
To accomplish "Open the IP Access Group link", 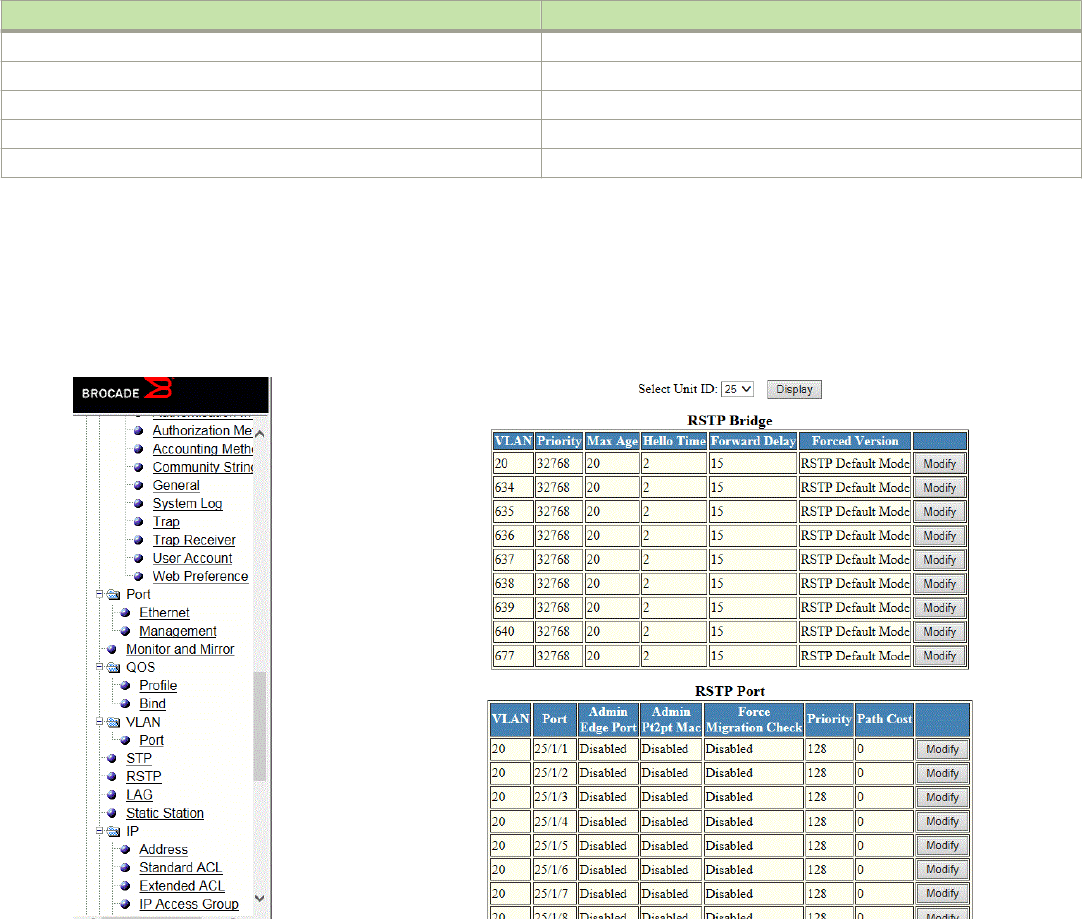I will tap(189, 905).
